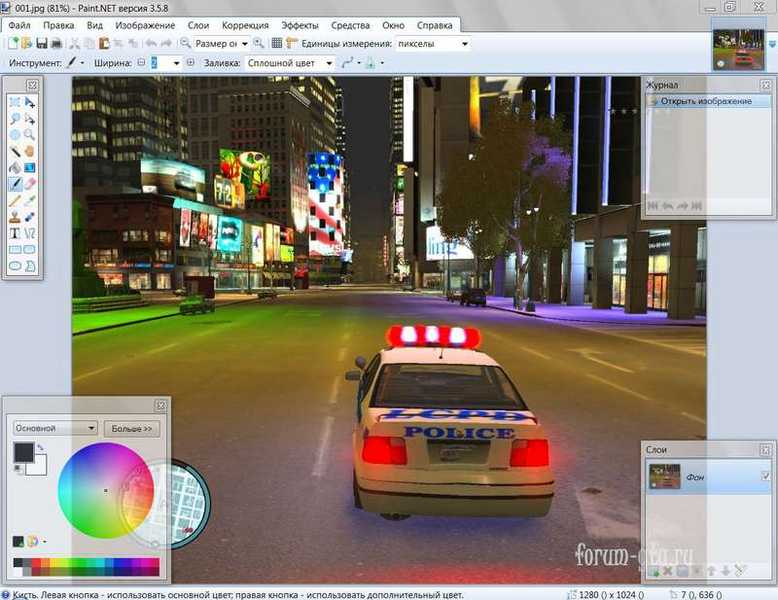Click the Zoom In toolbar icon

[259, 43]
